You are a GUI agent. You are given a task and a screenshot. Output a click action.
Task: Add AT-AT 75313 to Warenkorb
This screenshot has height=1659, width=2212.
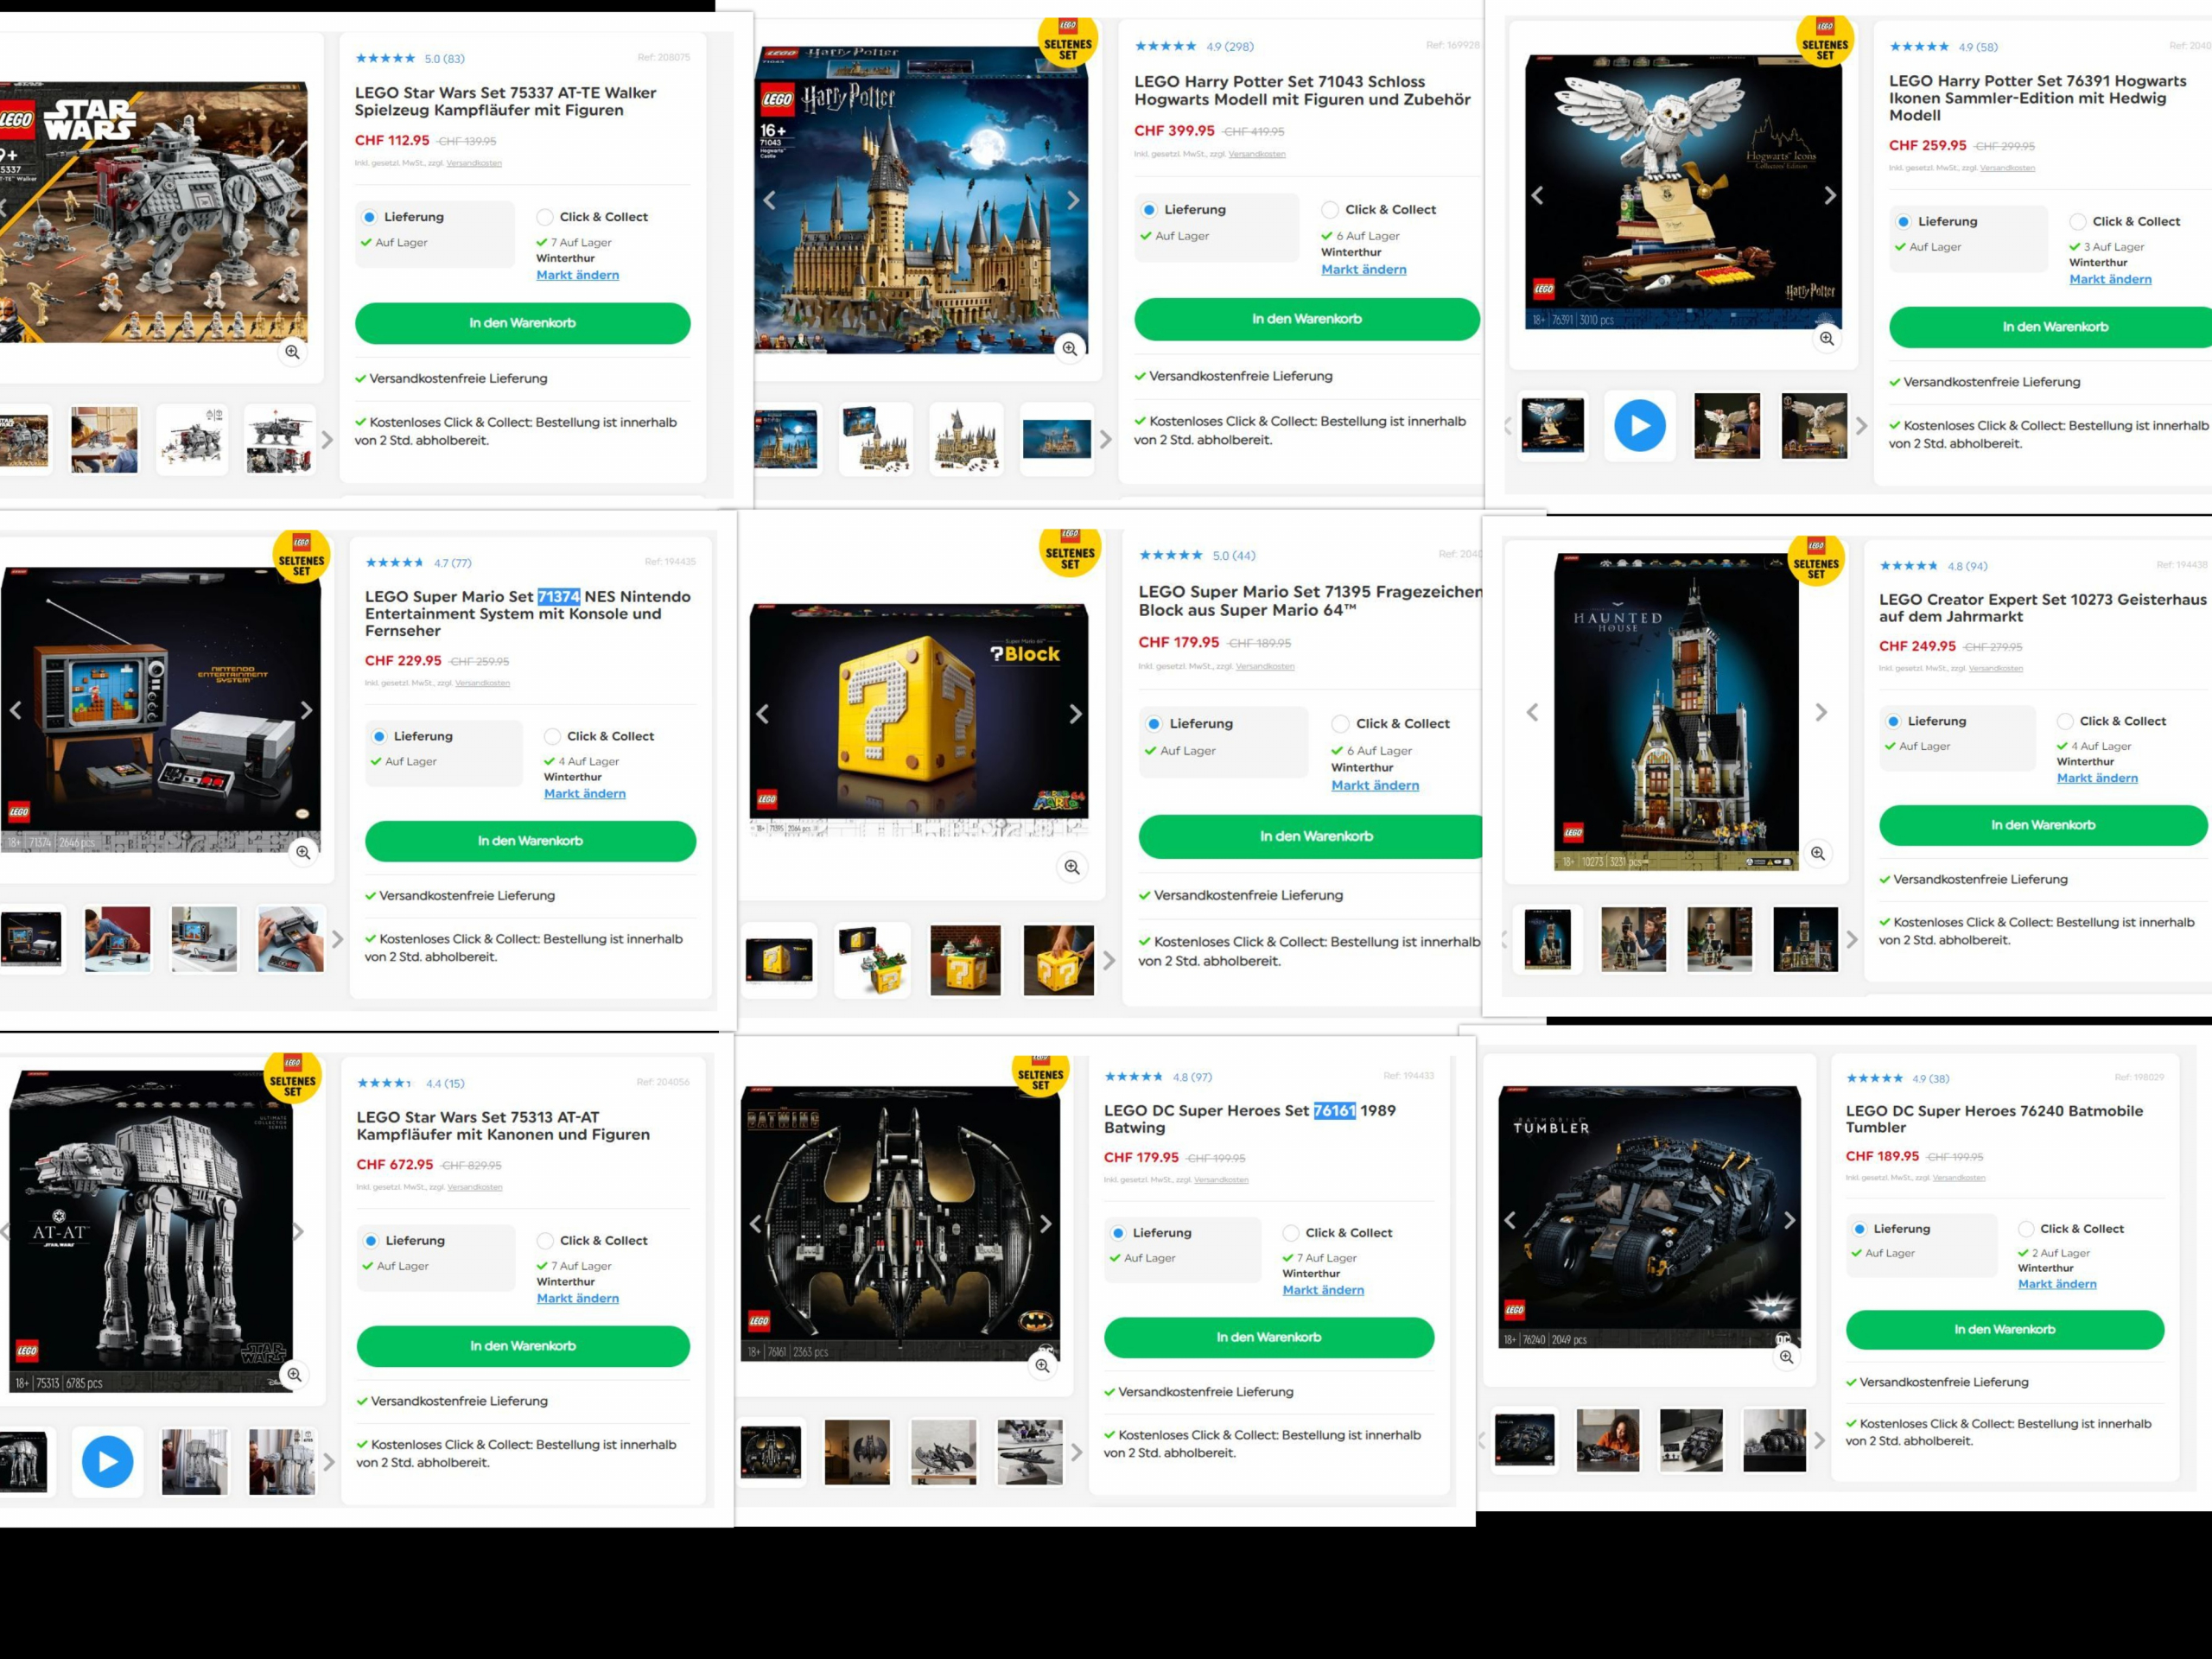[x=523, y=1346]
